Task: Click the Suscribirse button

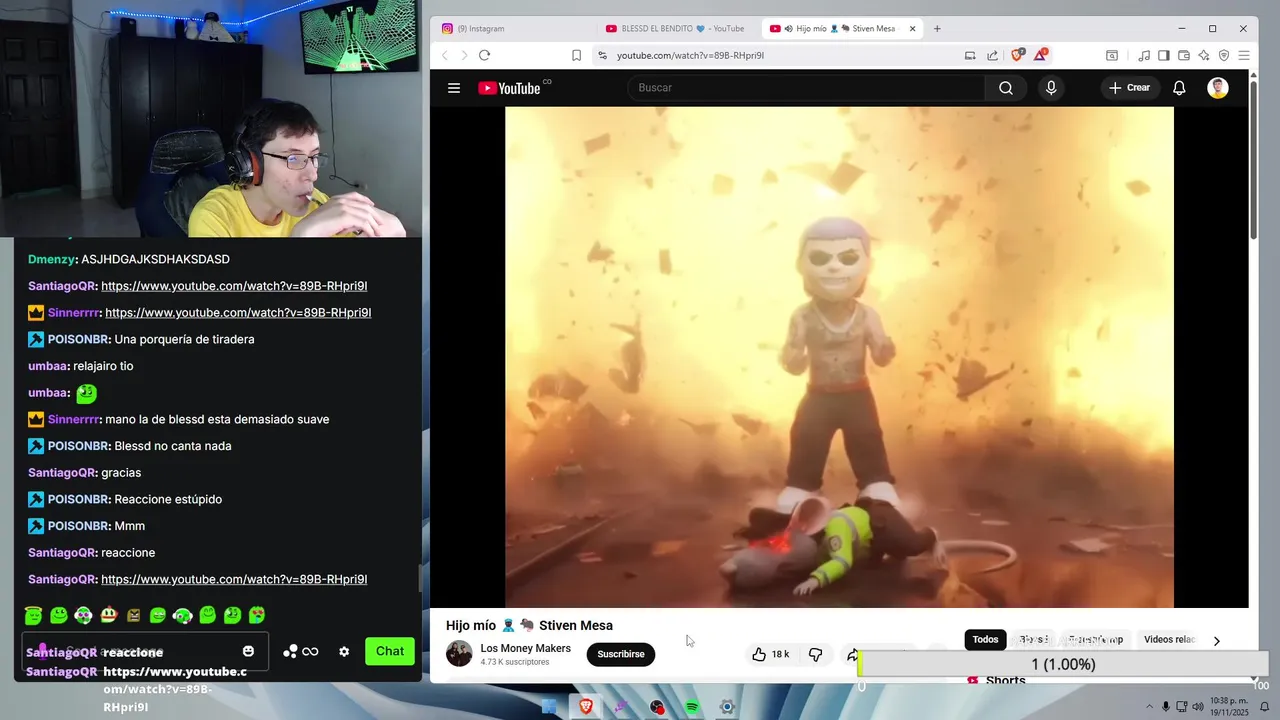Action: click(x=621, y=654)
